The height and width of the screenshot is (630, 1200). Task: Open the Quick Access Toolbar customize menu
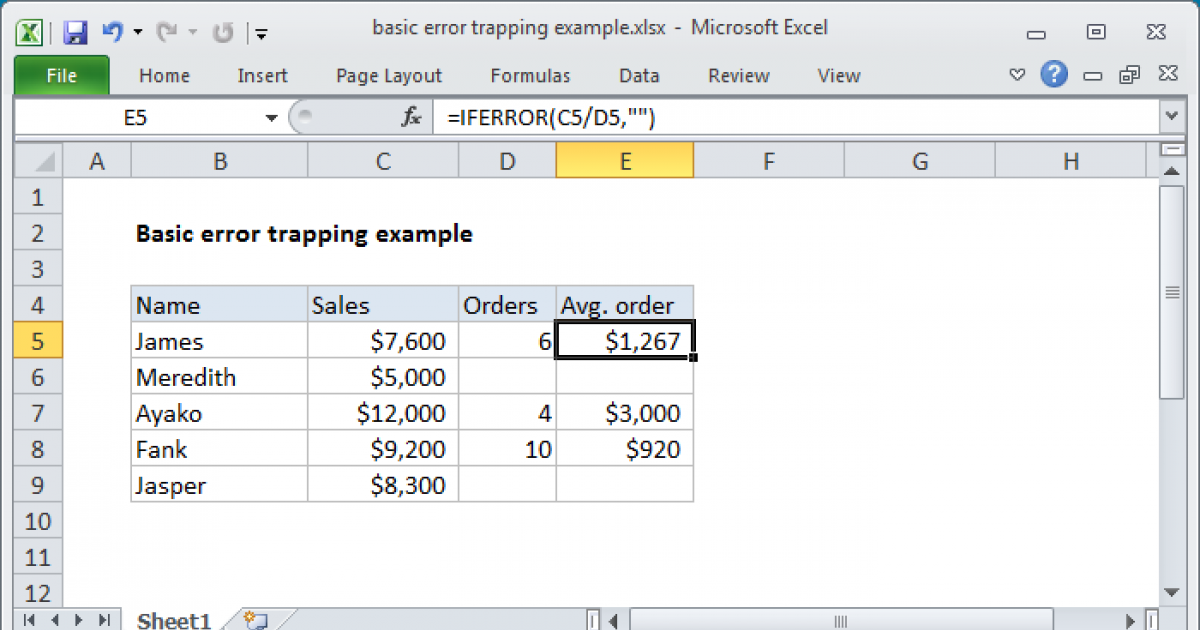pyautogui.click(x=261, y=33)
